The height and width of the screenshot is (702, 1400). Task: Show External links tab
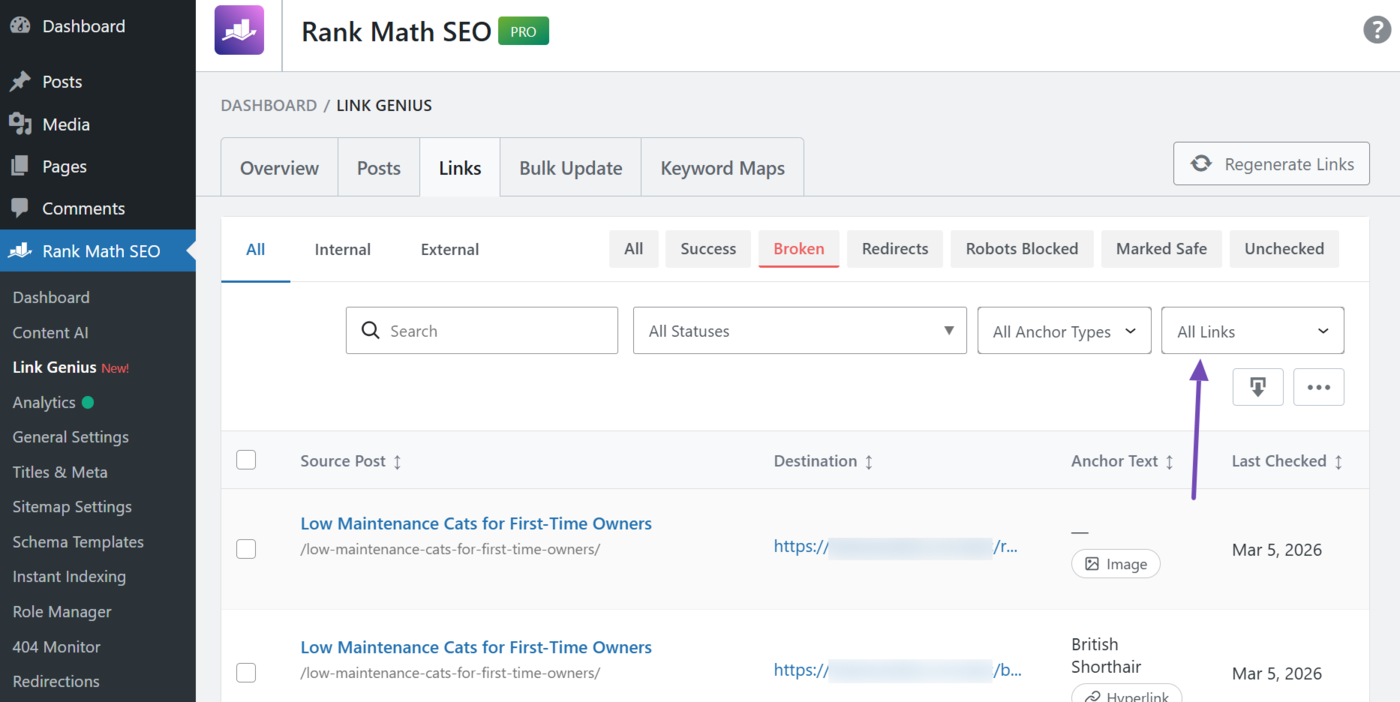coord(450,250)
